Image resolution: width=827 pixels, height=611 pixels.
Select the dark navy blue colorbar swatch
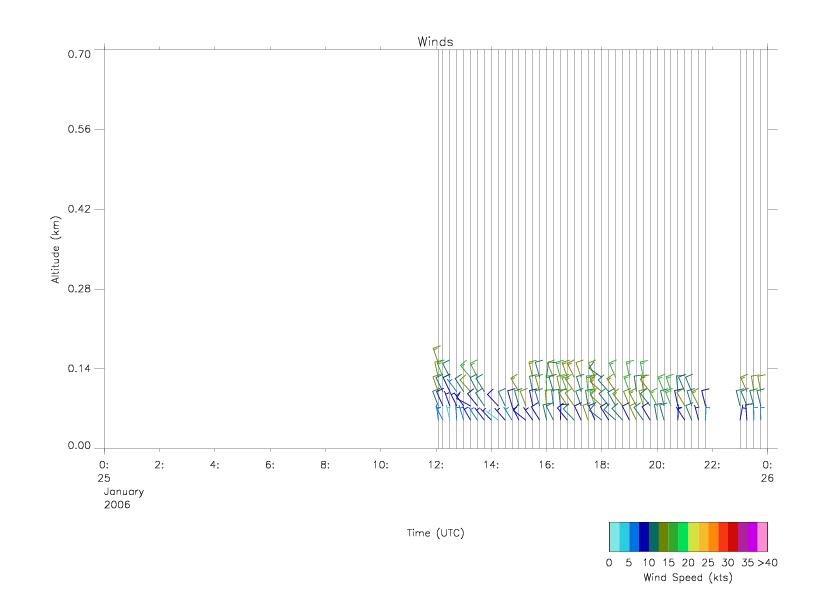pyautogui.click(x=643, y=537)
